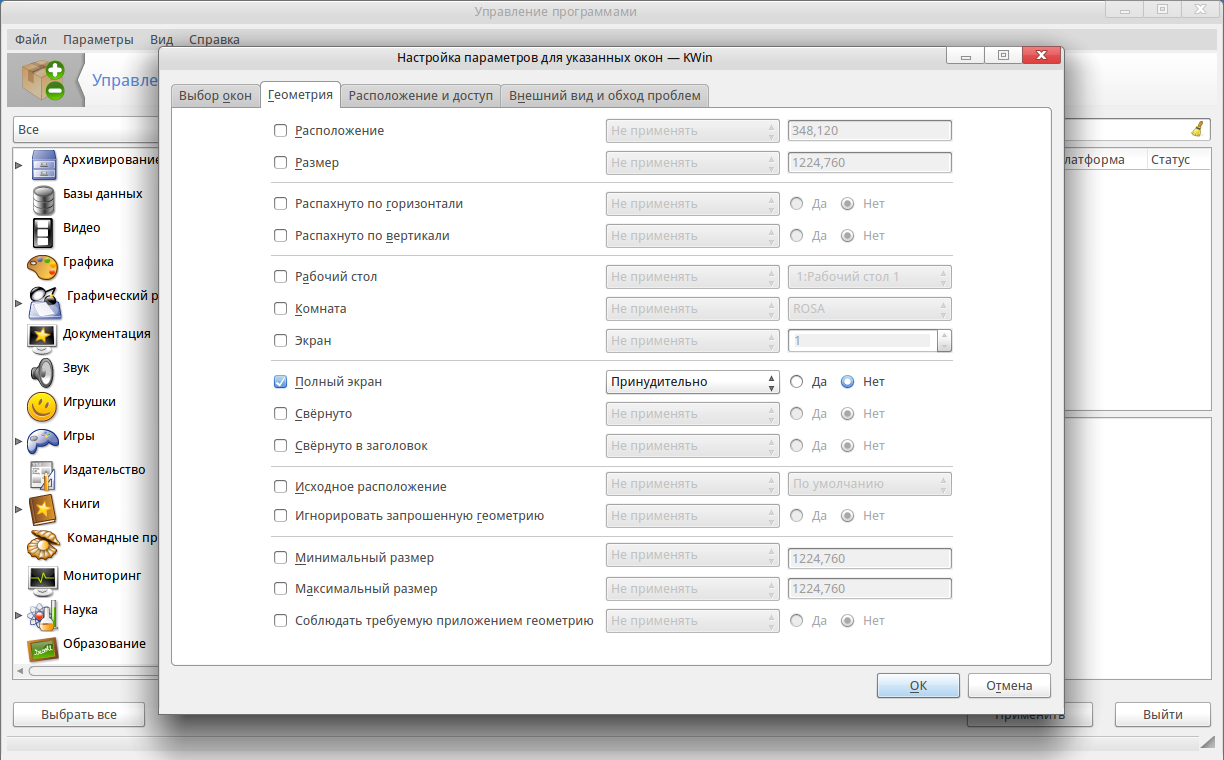The image size is (1224, 760).
Task: Uncheck the Полный экран checkbox
Action: [x=281, y=382]
